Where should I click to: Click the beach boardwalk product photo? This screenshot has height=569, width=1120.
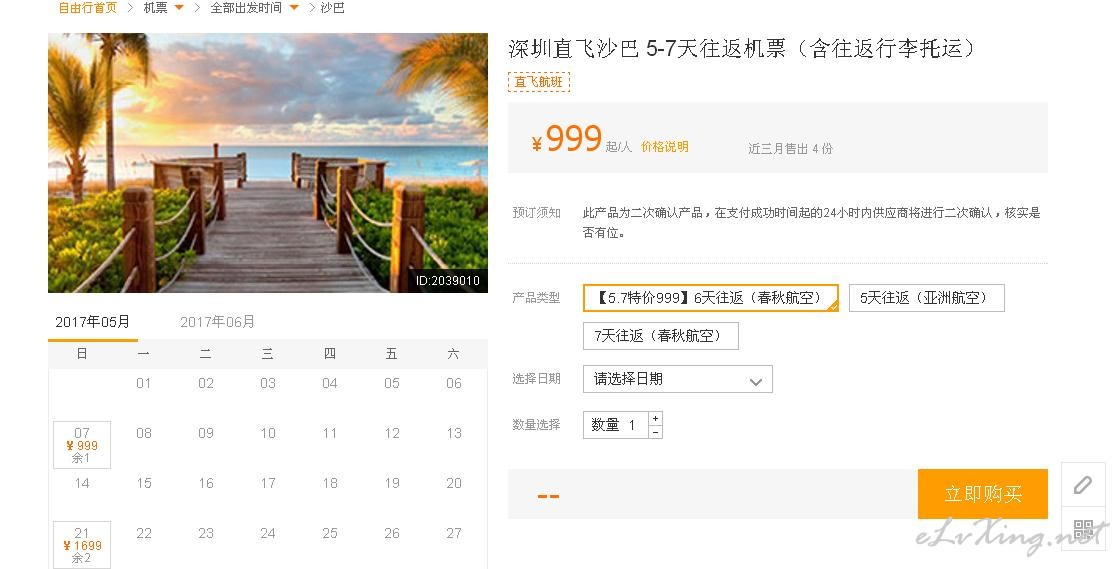pos(268,163)
